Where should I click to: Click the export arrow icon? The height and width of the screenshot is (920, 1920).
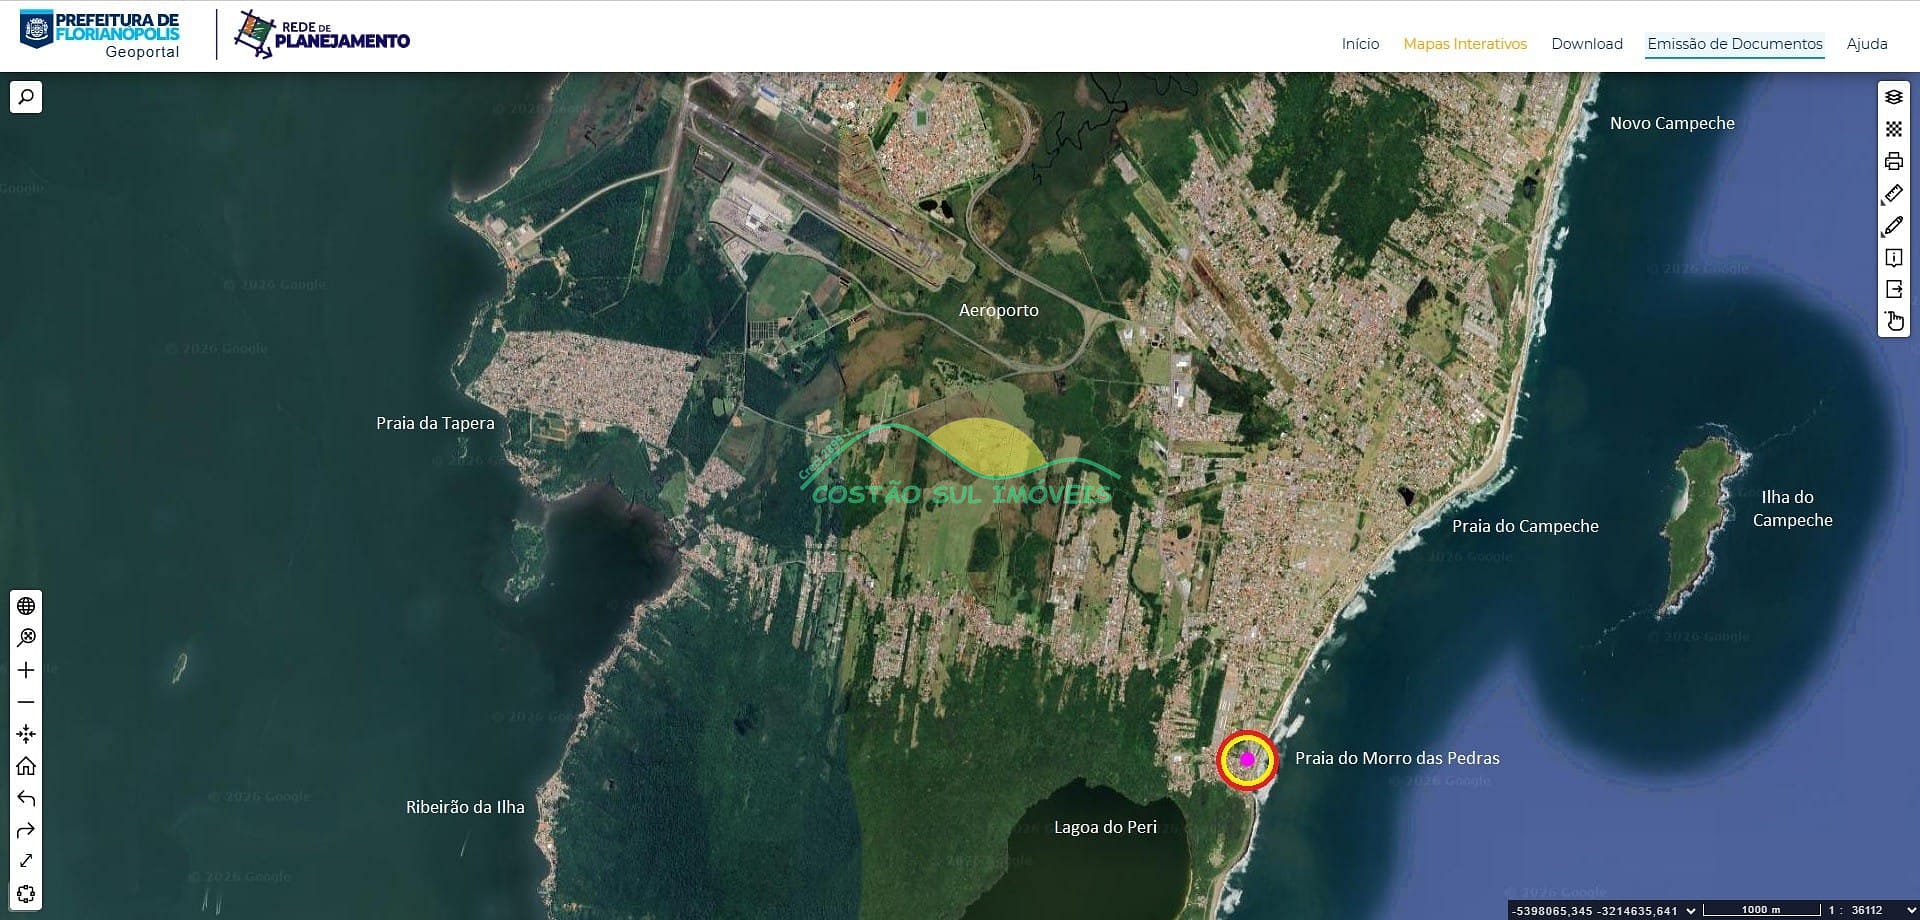click(1893, 290)
